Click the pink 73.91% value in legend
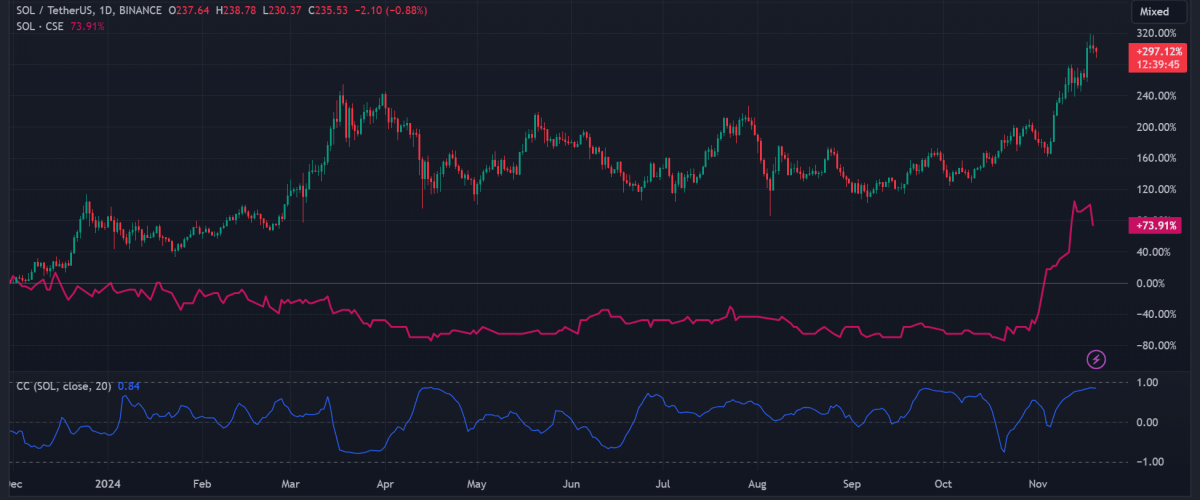1200x500 pixels. [85, 25]
